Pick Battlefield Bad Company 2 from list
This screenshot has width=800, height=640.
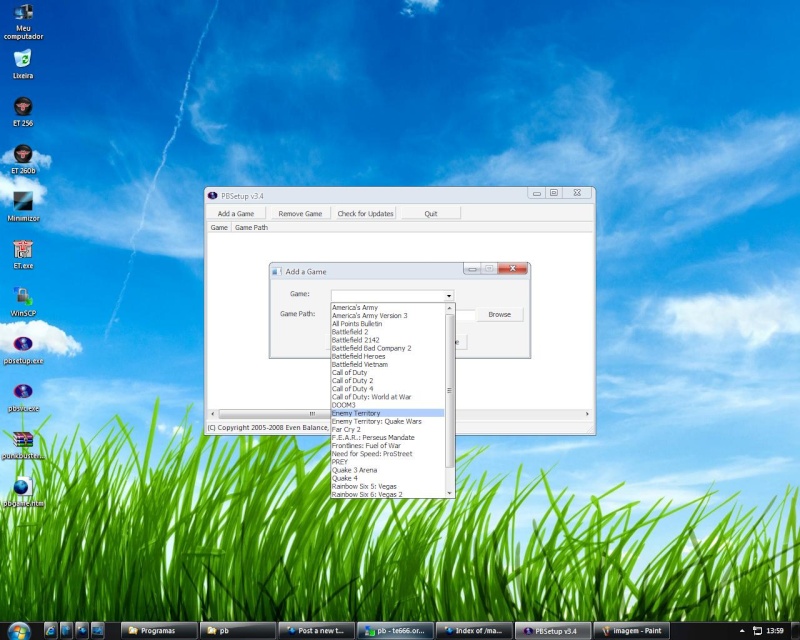[388, 348]
